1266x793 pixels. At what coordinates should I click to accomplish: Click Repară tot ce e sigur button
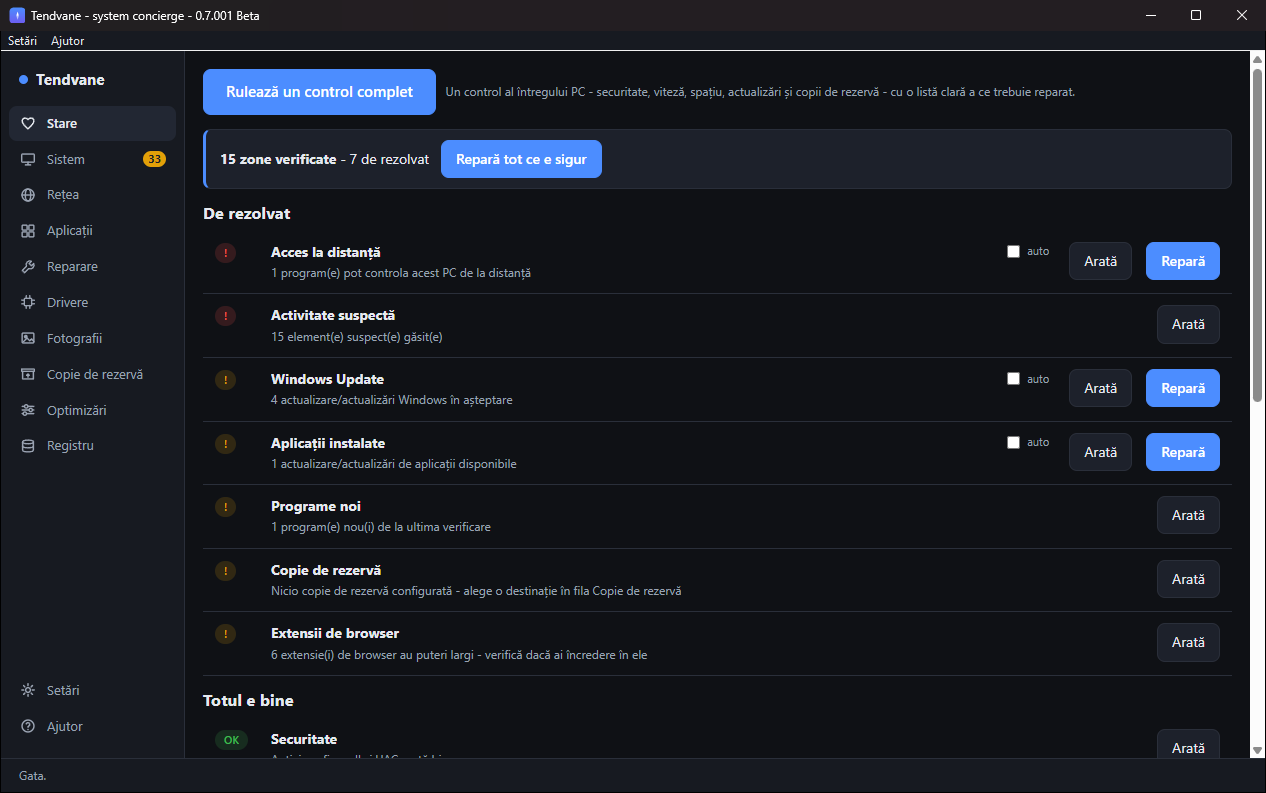coord(521,159)
